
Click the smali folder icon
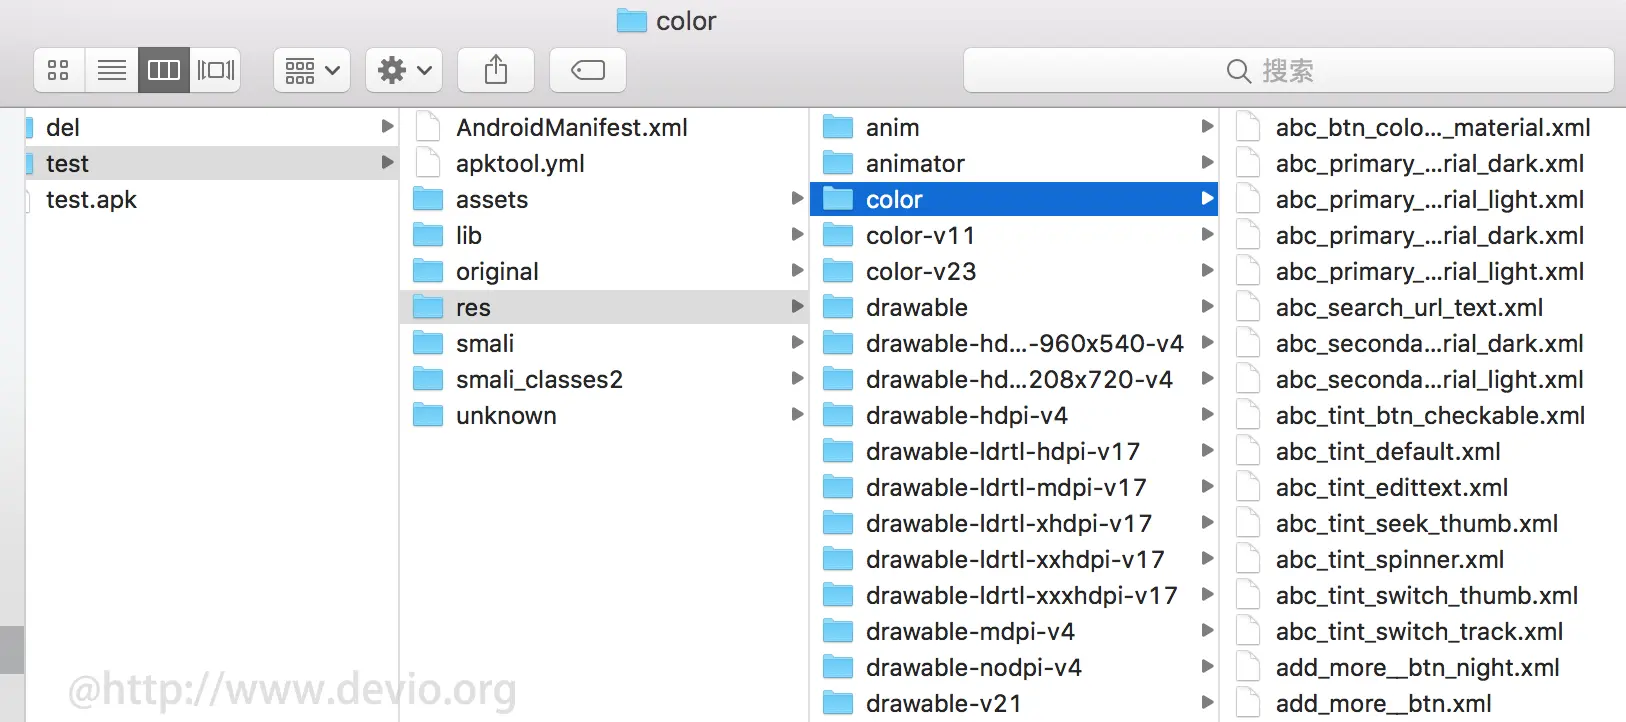click(428, 343)
